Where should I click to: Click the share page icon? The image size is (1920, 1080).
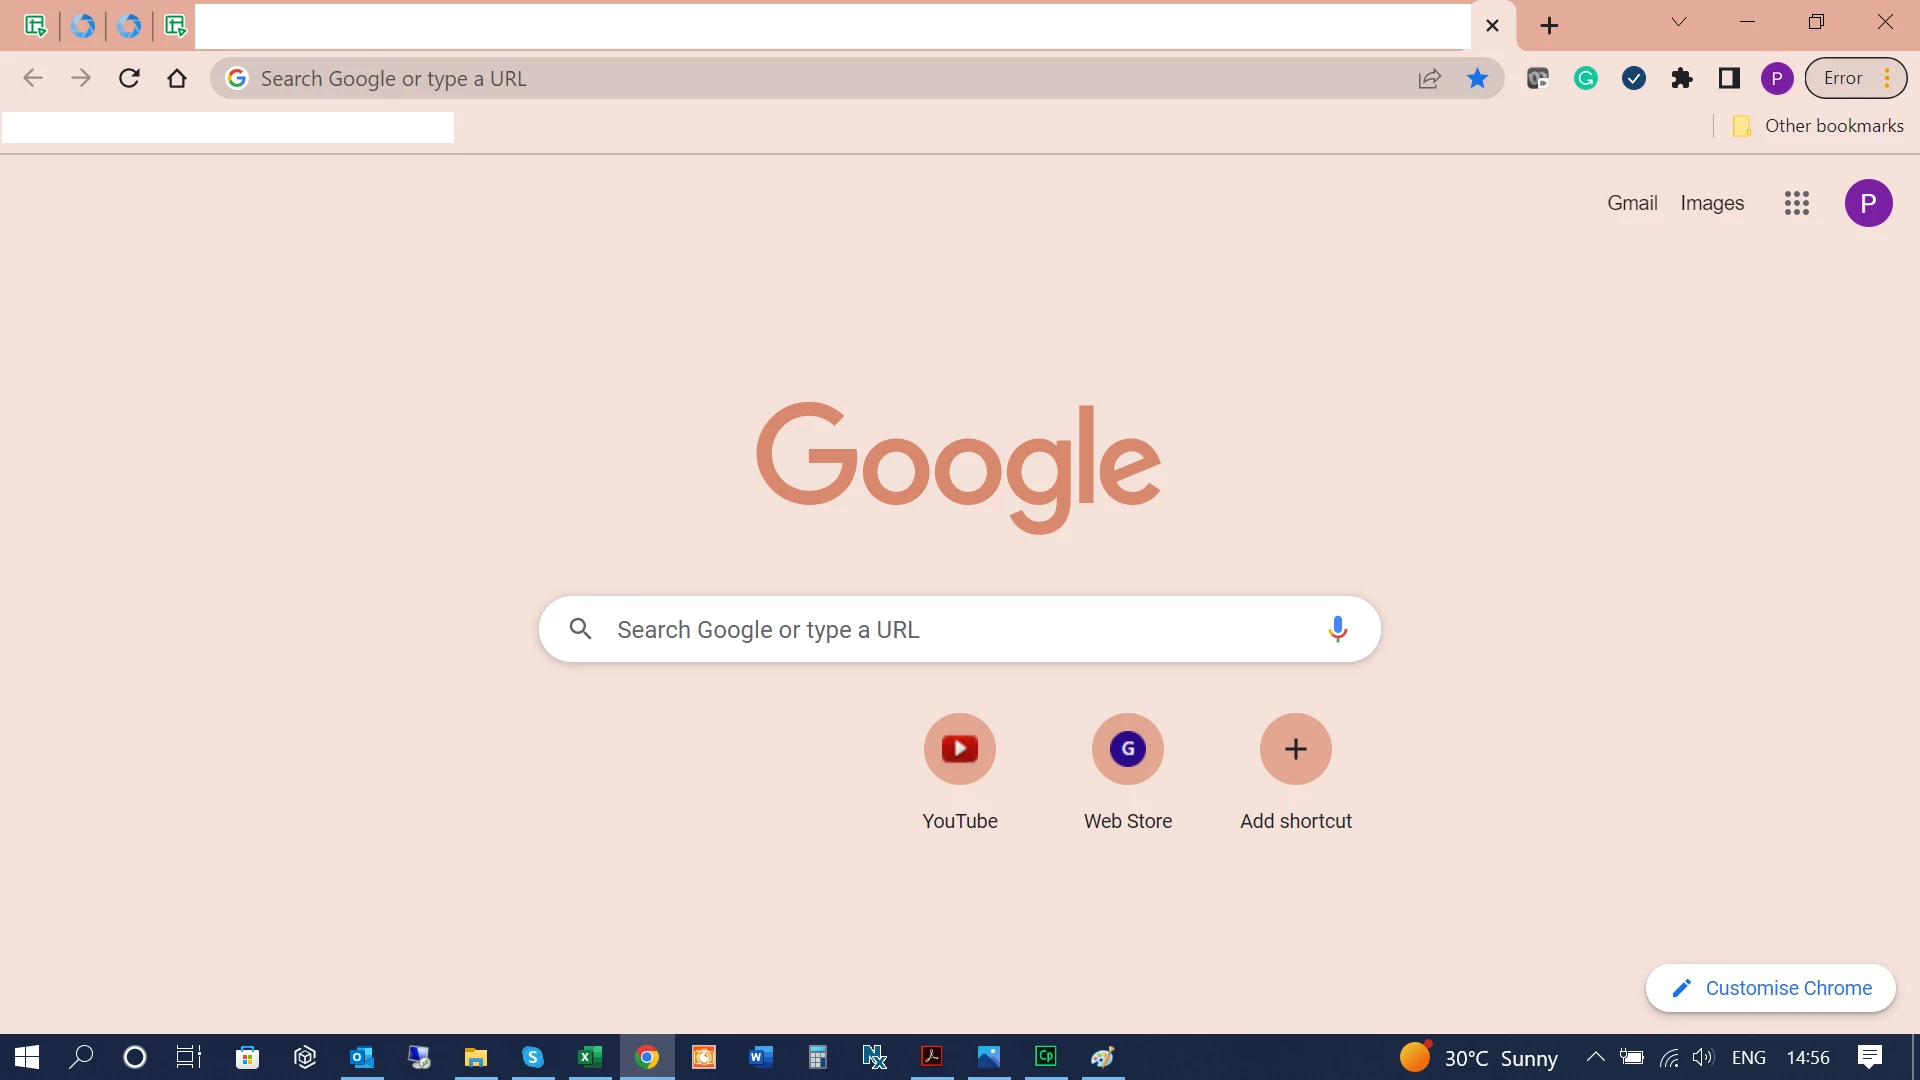coord(1429,78)
